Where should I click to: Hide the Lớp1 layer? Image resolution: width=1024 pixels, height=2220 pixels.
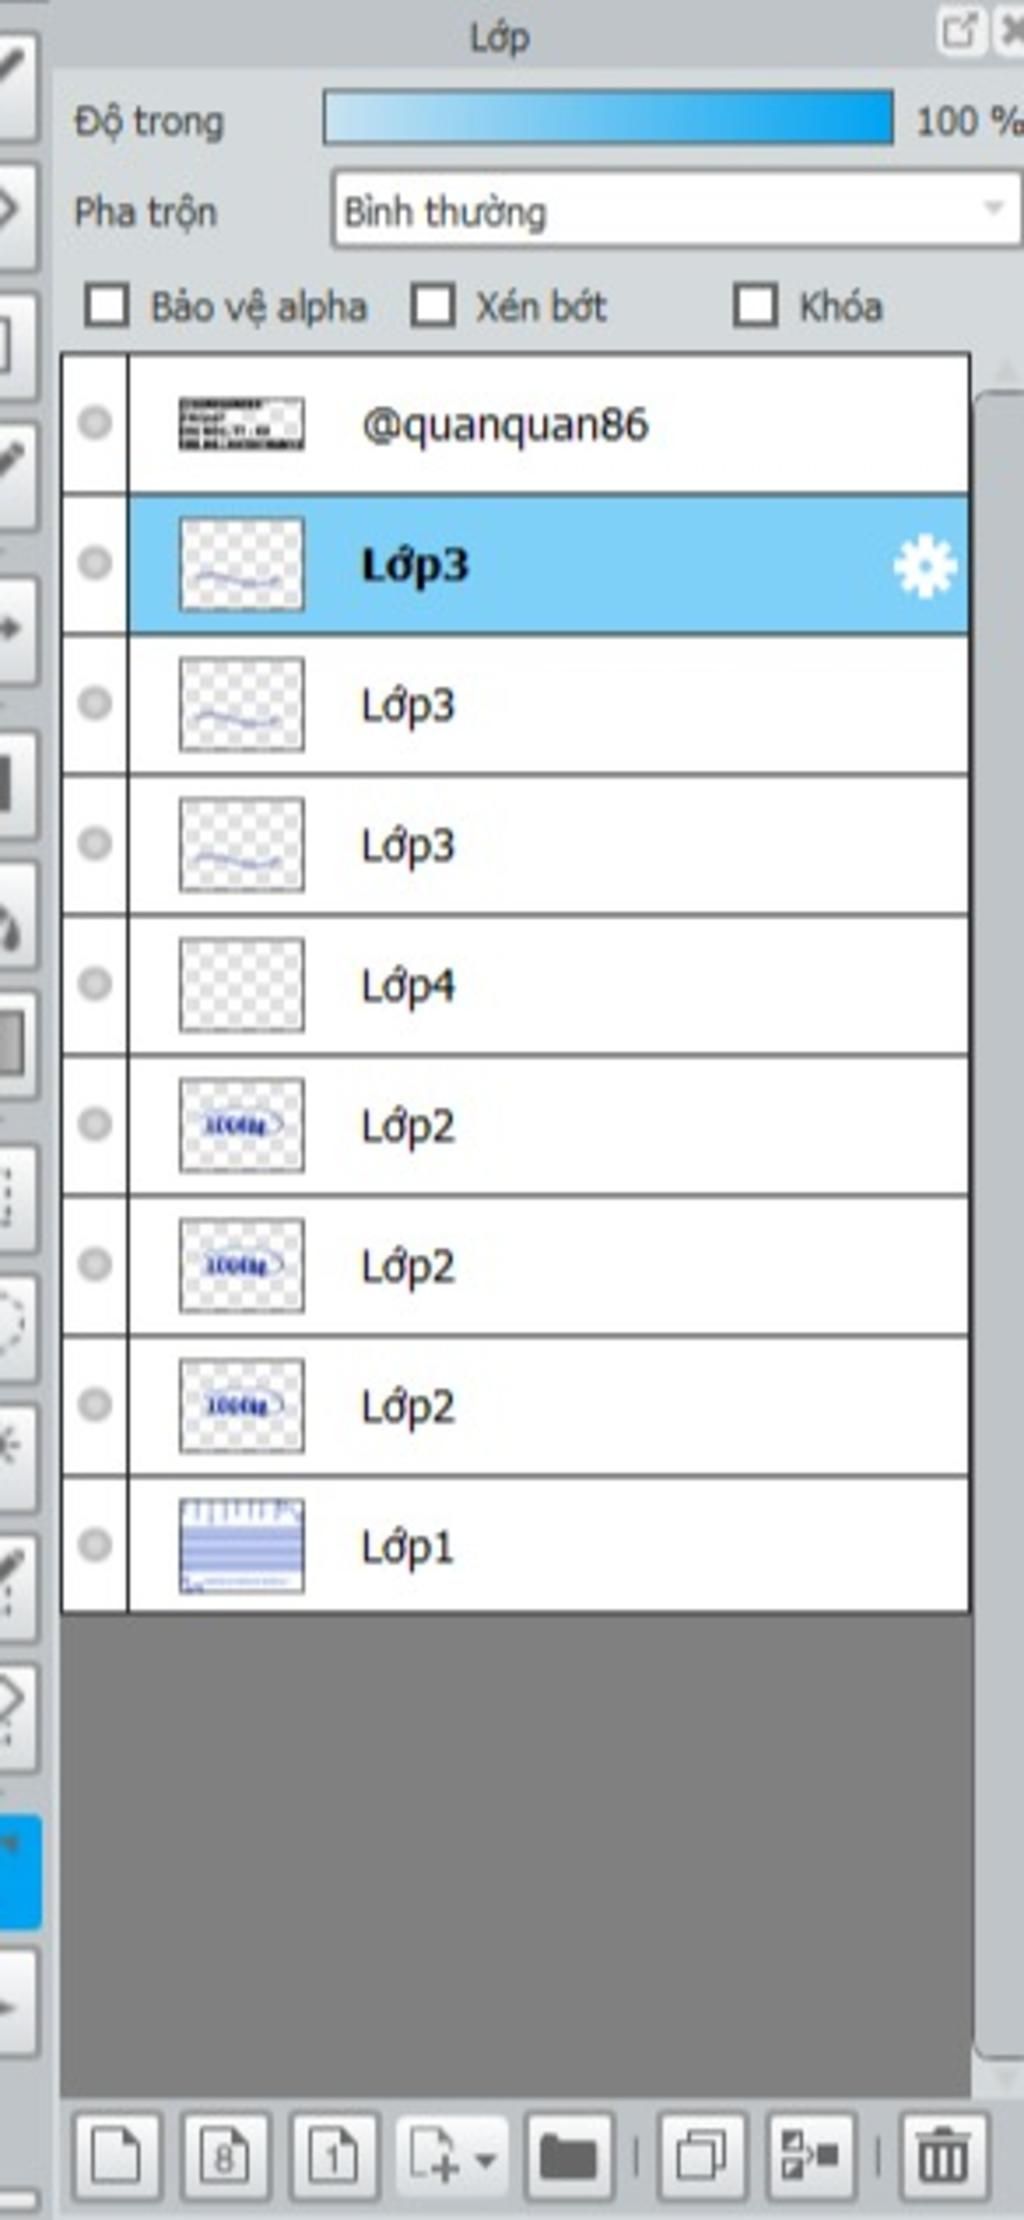(95, 1545)
